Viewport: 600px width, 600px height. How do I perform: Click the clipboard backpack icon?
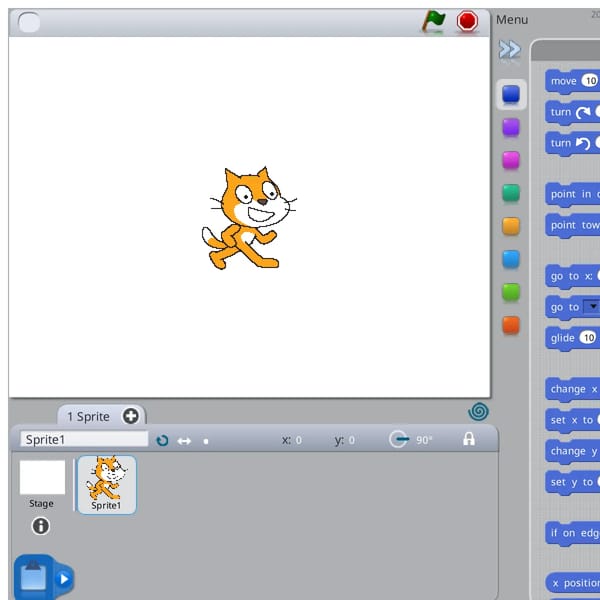click(x=34, y=576)
